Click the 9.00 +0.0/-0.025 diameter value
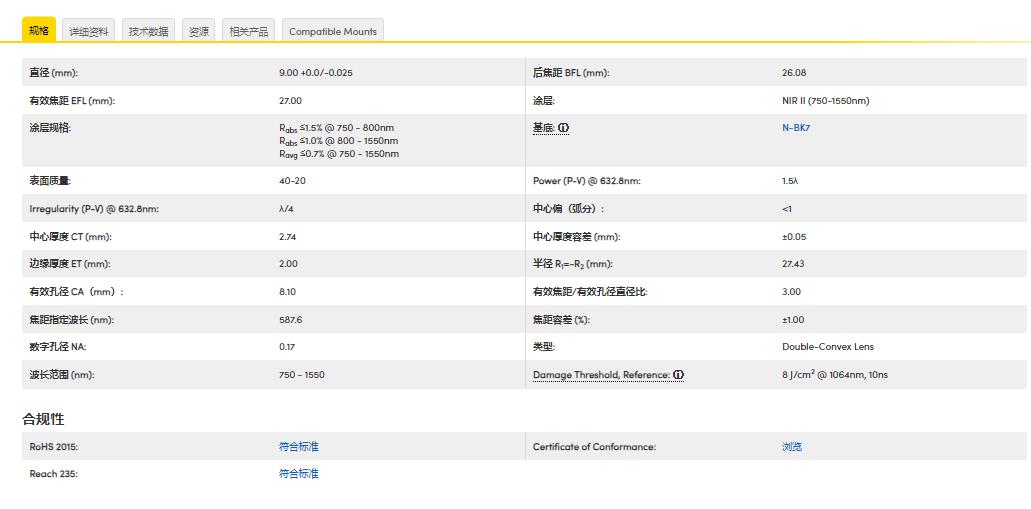The width and height of the screenshot is (1031, 509). coord(315,73)
